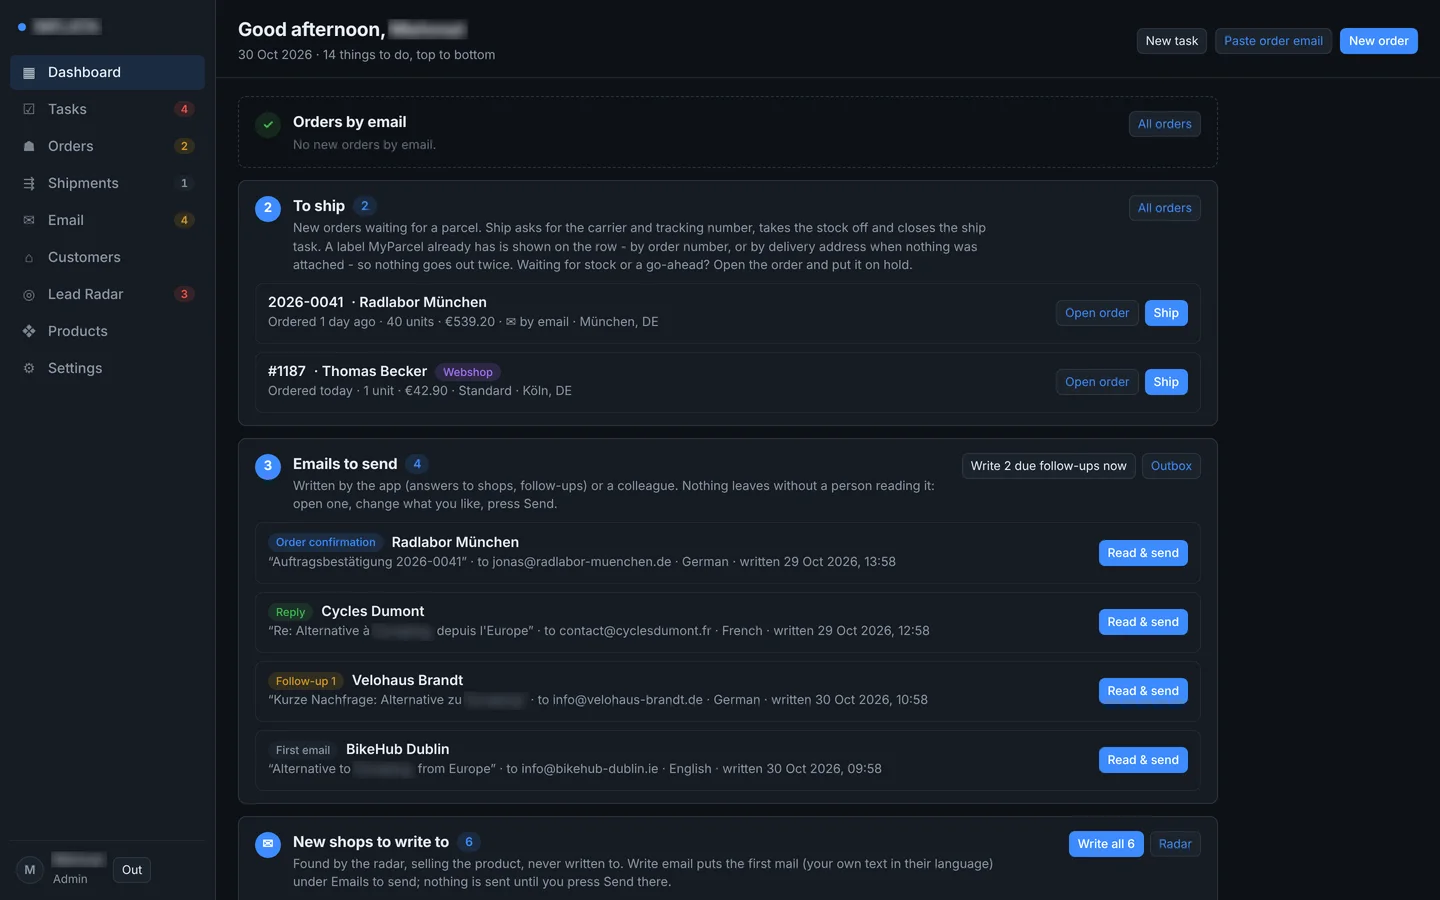Click the Dashboard sidebar icon
Image resolution: width=1440 pixels, height=900 pixels.
(x=29, y=73)
